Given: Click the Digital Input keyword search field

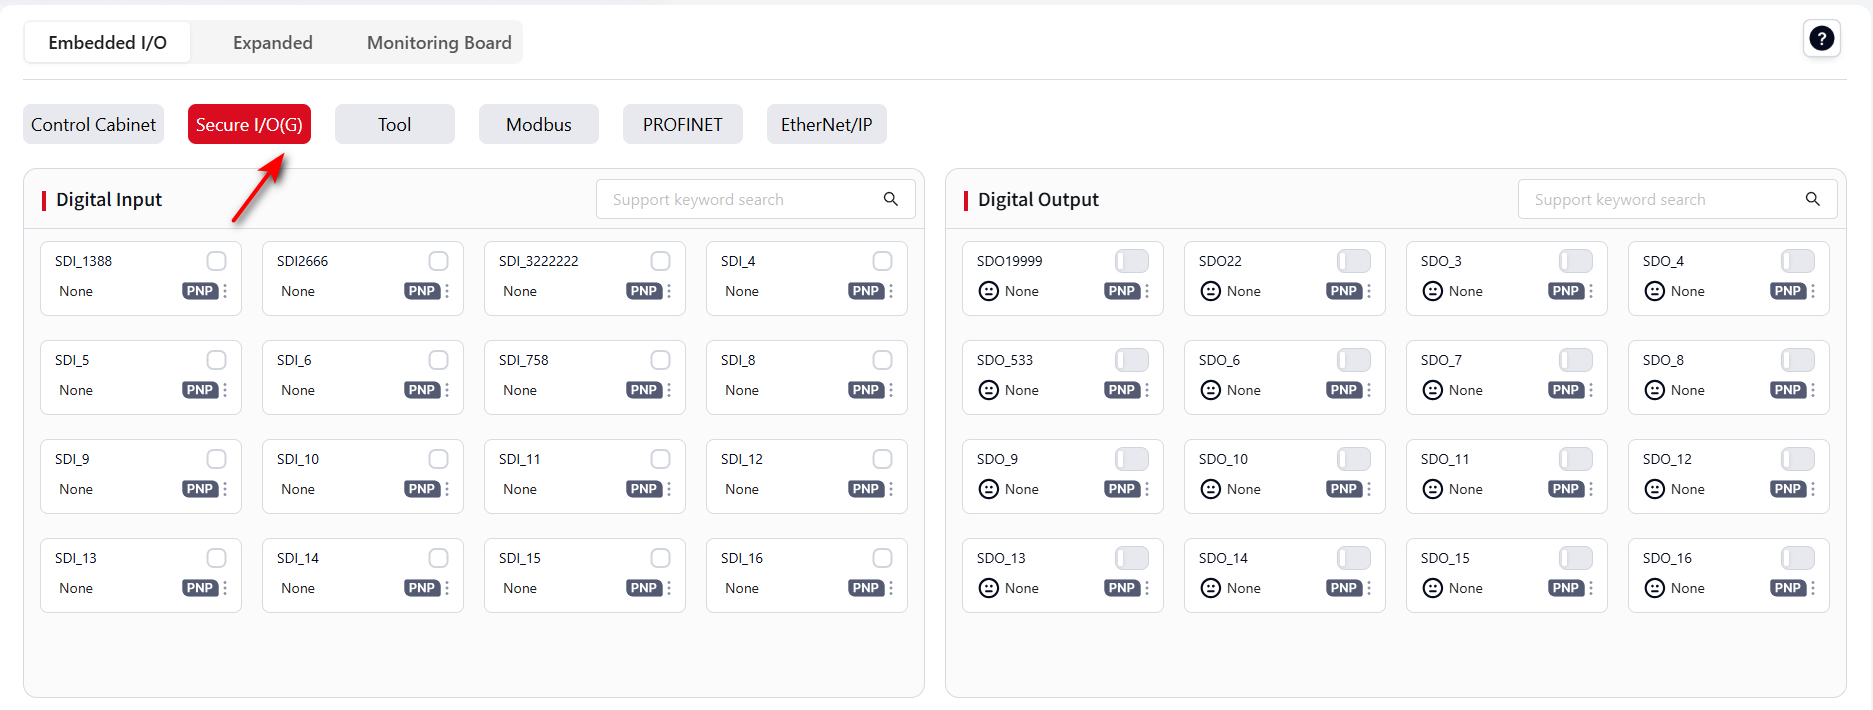Looking at the screenshot, I should click(x=735, y=200).
